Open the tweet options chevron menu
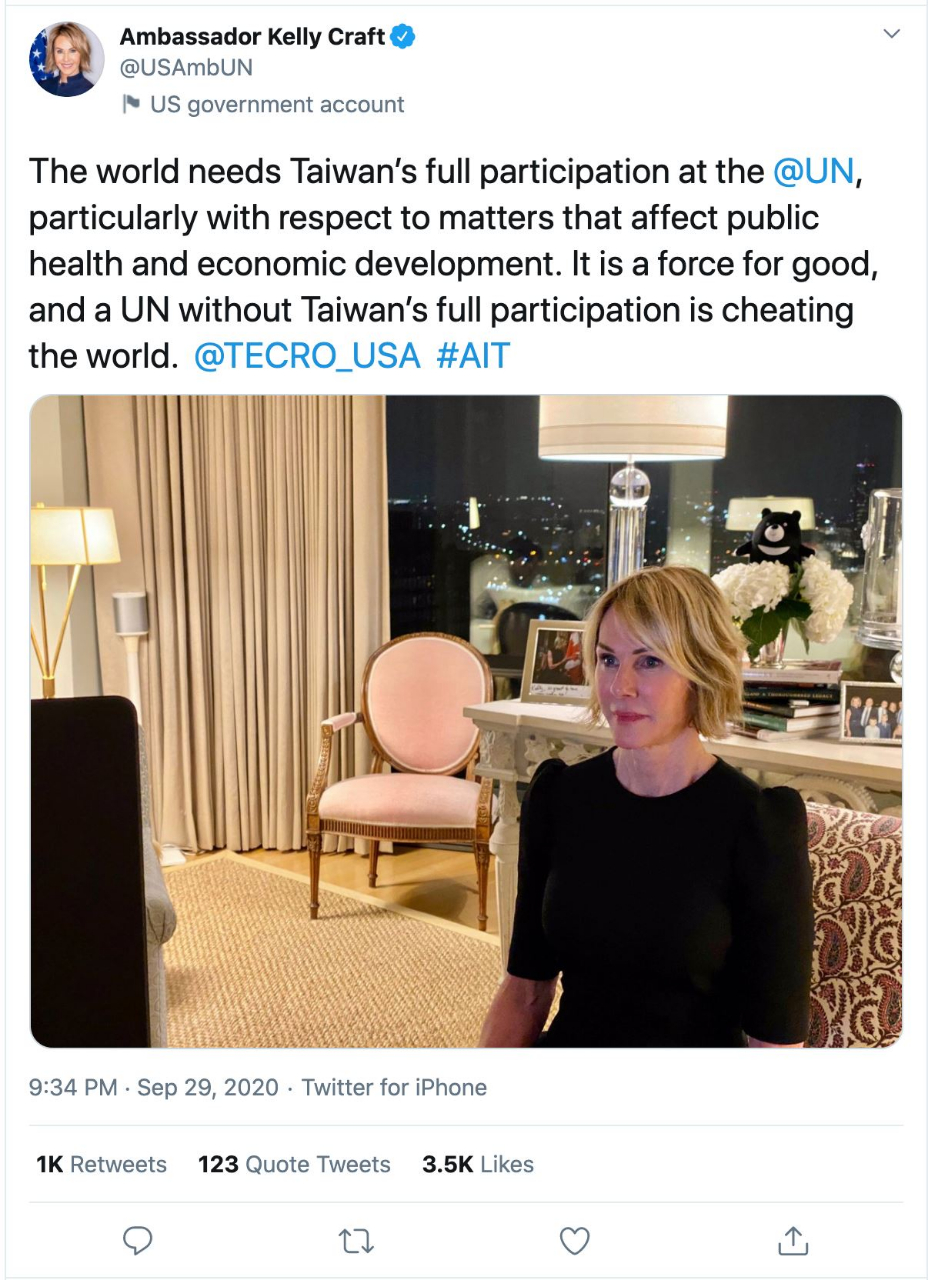 [892, 35]
